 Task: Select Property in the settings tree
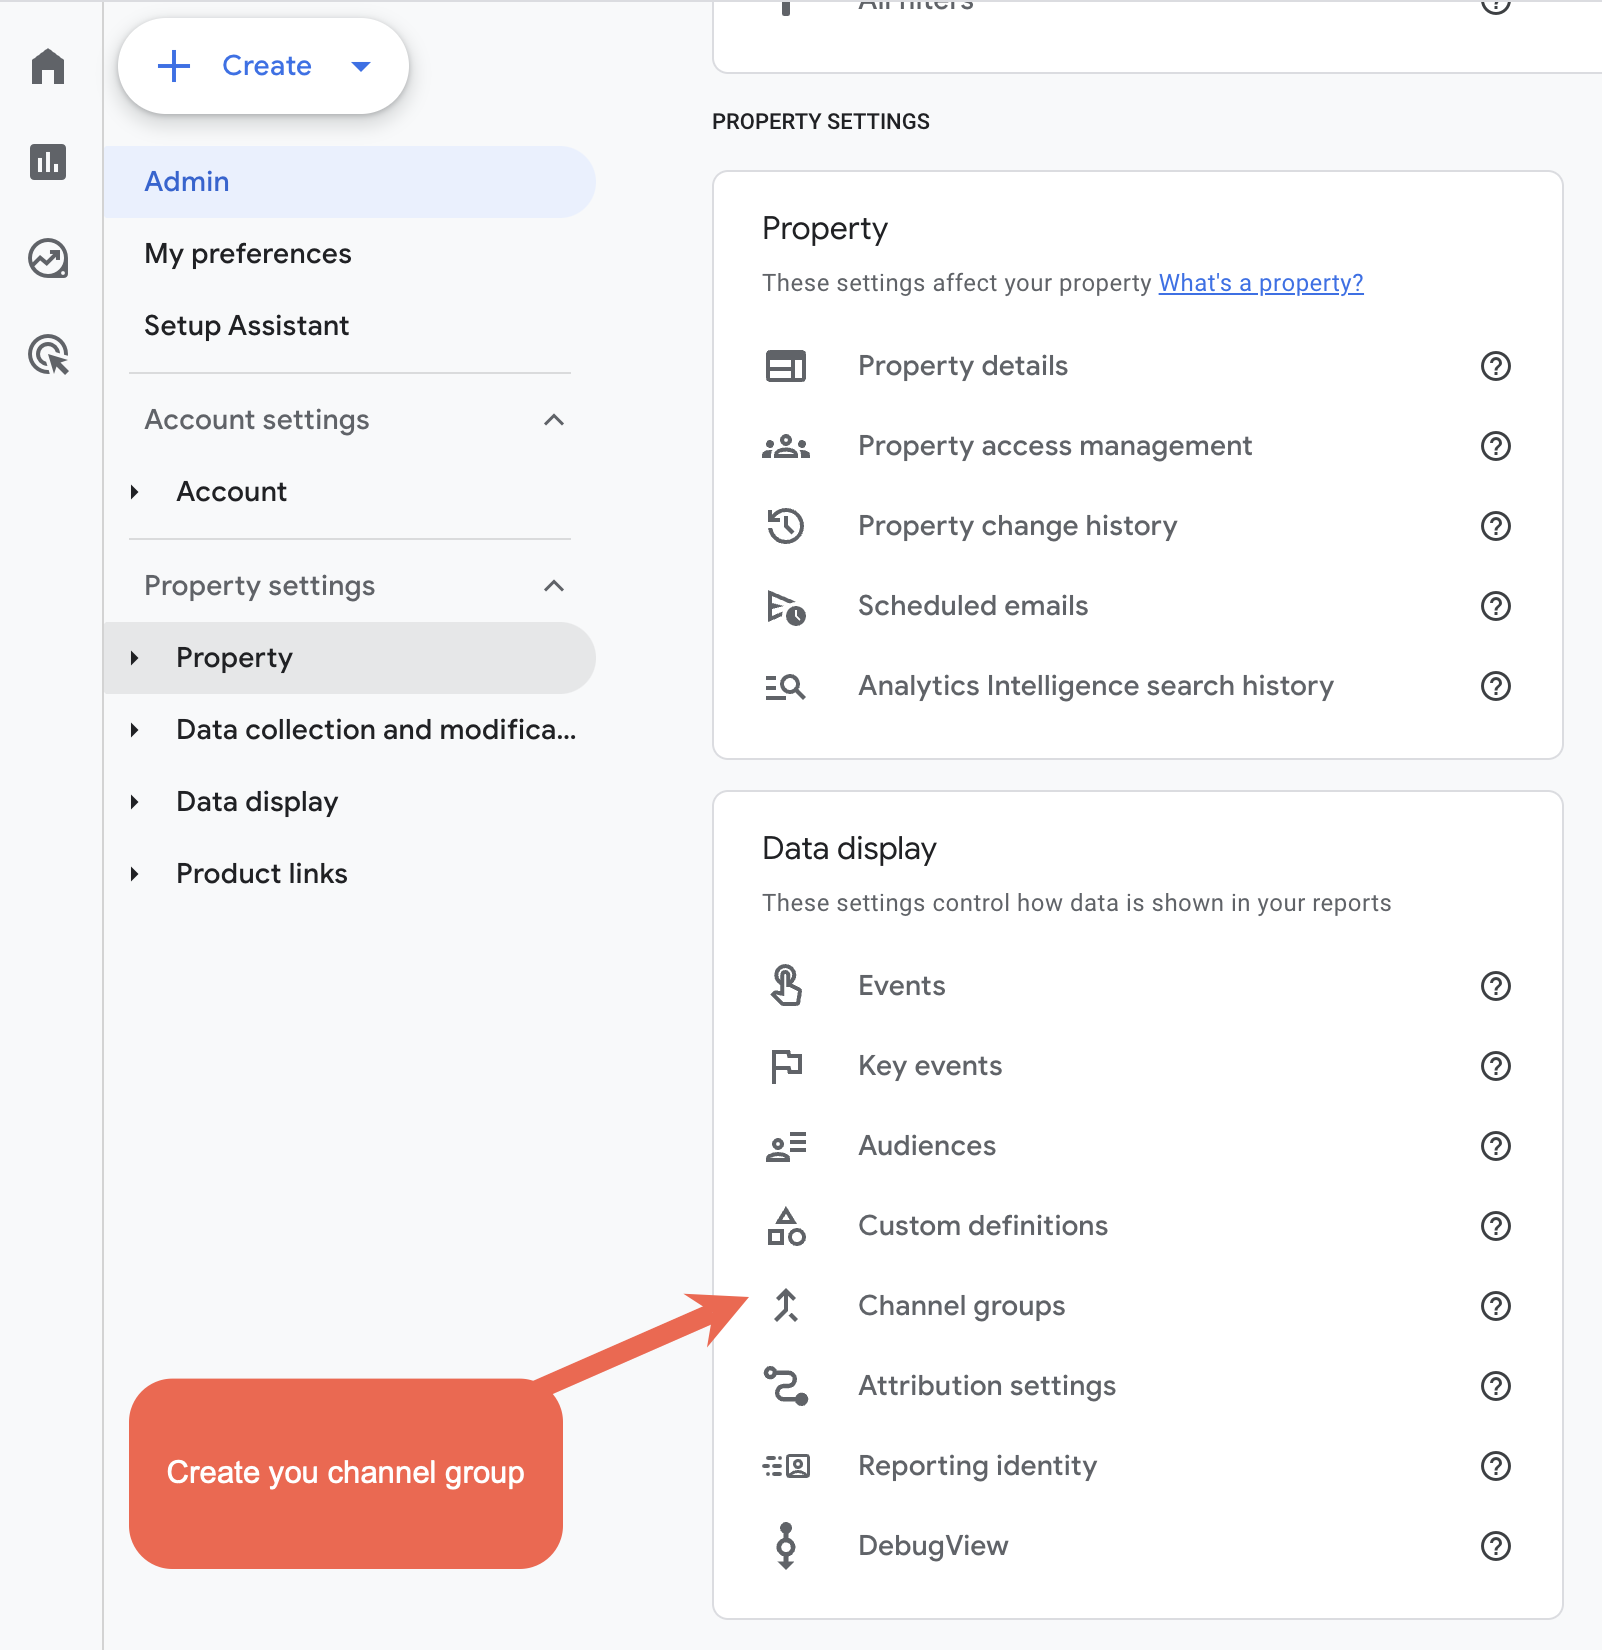(350, 658)
